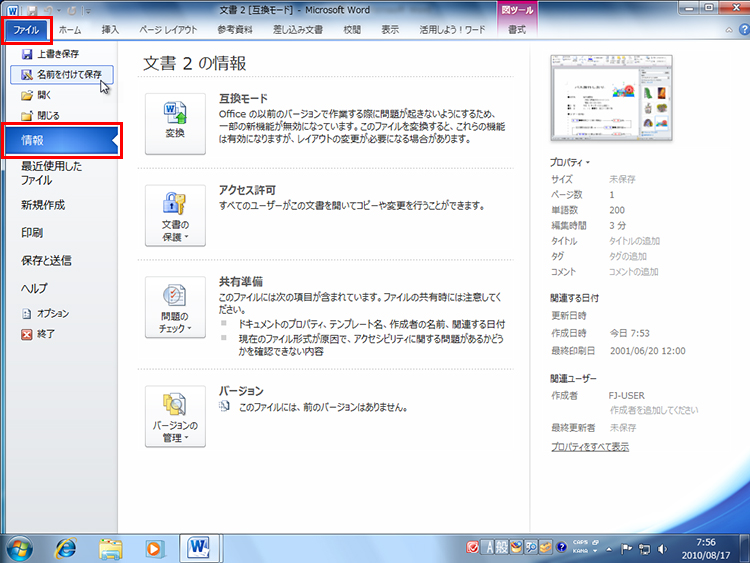Click the Word taskbar button
Image resolution: width=750 pixels, height=563 pixels.
[199, 548]
